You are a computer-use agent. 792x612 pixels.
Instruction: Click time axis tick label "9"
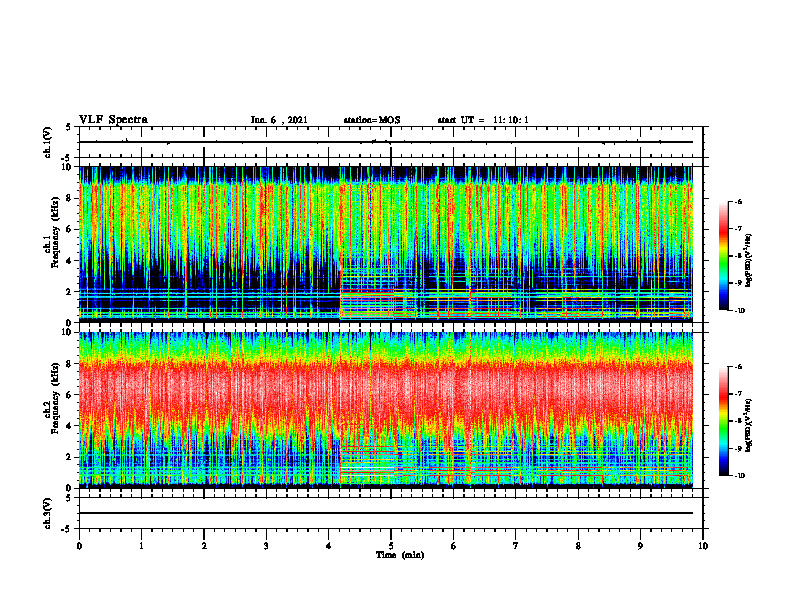pos(640,546)
